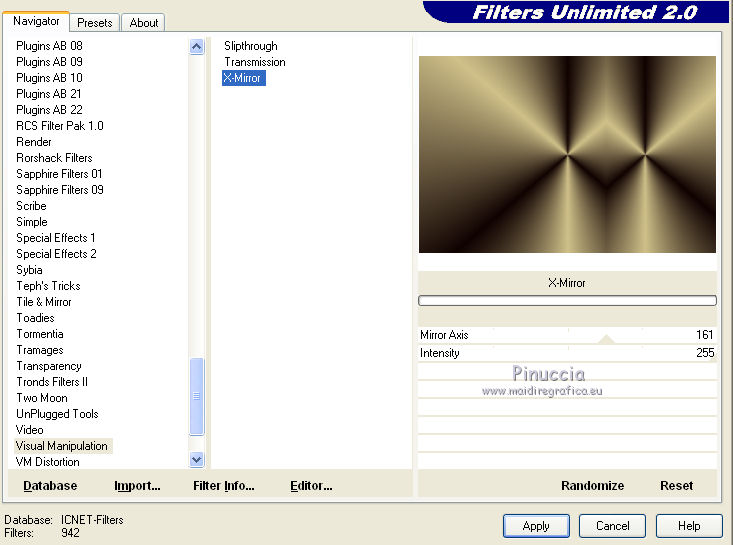
Task: Select the Scribe category
Action: click(x=31, y=206)
